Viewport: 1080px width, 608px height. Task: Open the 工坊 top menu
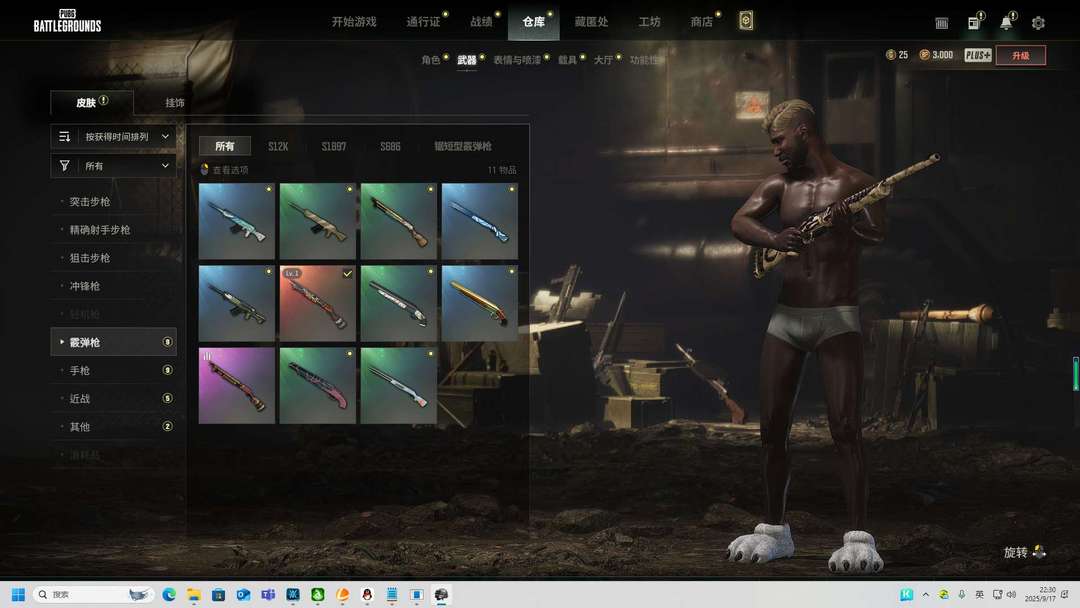point(650,22)
